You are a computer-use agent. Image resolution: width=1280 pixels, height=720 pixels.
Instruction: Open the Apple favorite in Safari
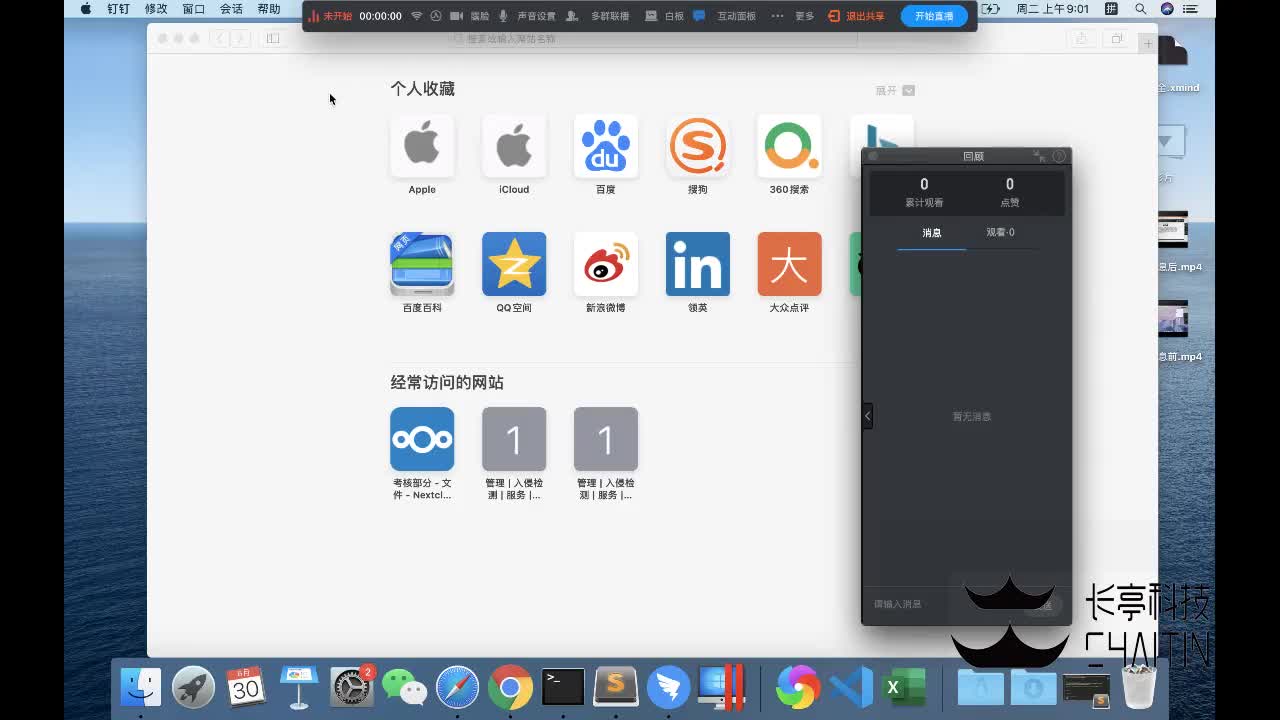click(x=422, y=147)
